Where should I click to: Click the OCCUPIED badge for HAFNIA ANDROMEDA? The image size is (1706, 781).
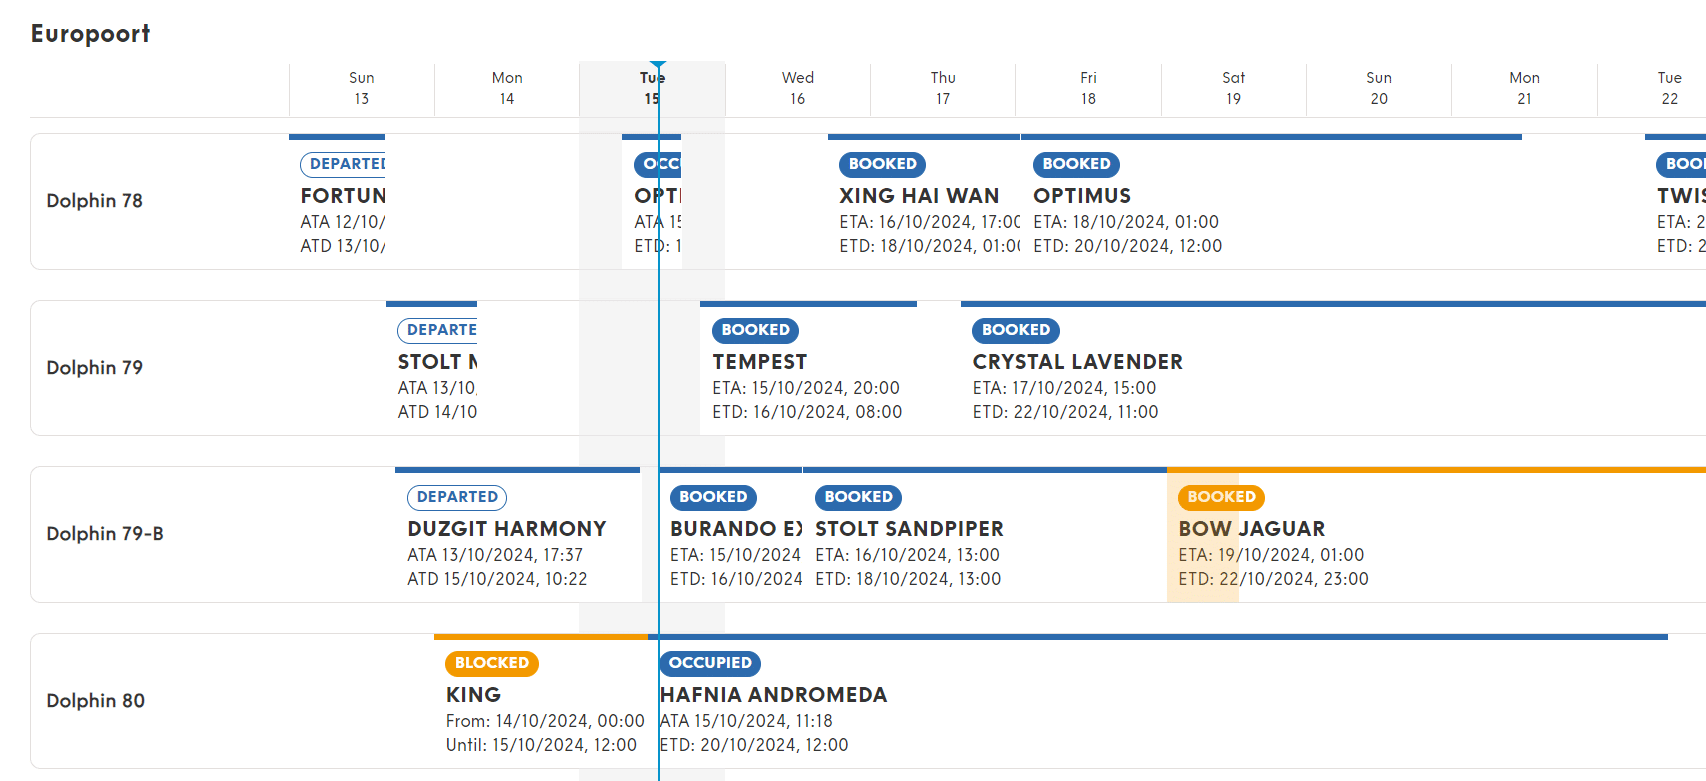pyautogui.click(x=710, y=663)
